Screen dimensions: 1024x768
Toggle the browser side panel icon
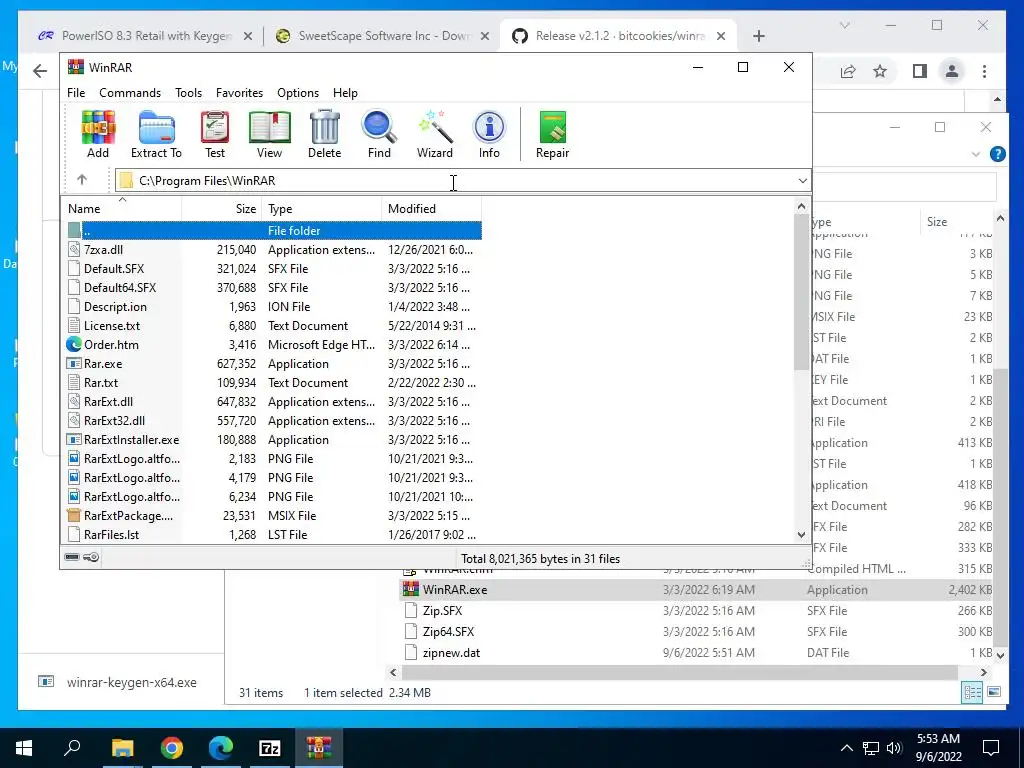920,71
